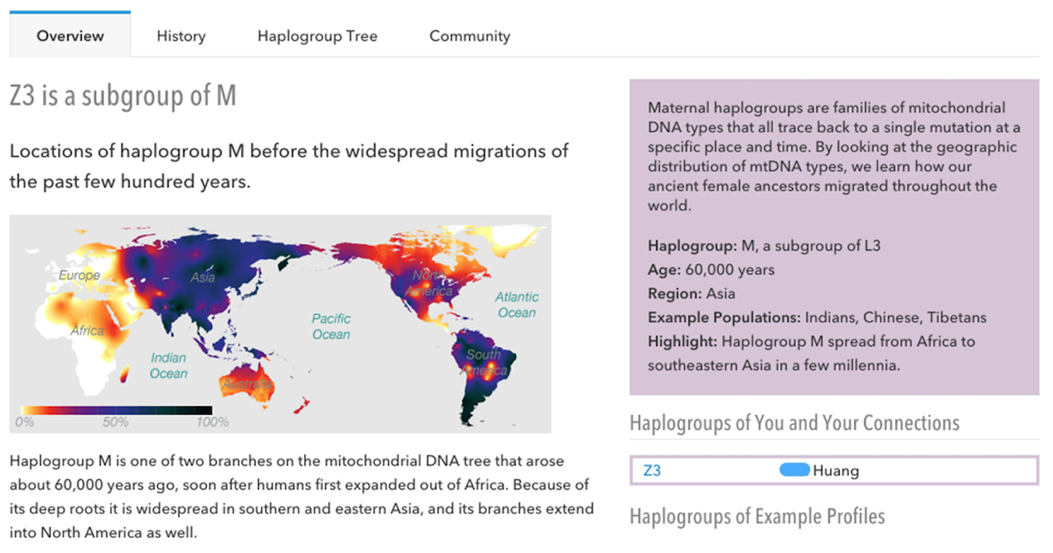1053x553 pixels.
Task: Click the Pacific Ocean map label
Action: pyautogui.click(x=331, y=326)
